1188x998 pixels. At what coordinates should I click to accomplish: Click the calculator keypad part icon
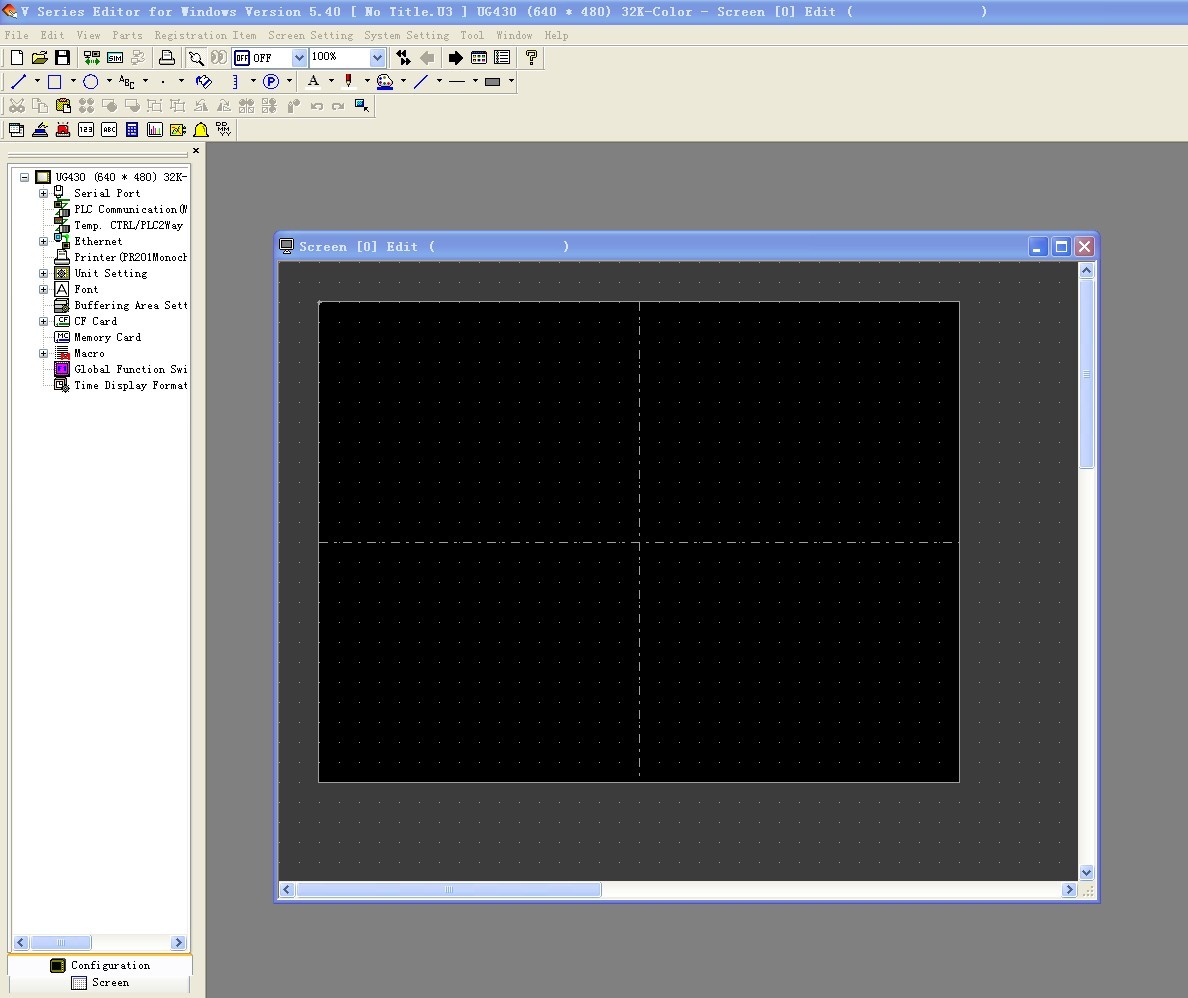pos(132,130)
